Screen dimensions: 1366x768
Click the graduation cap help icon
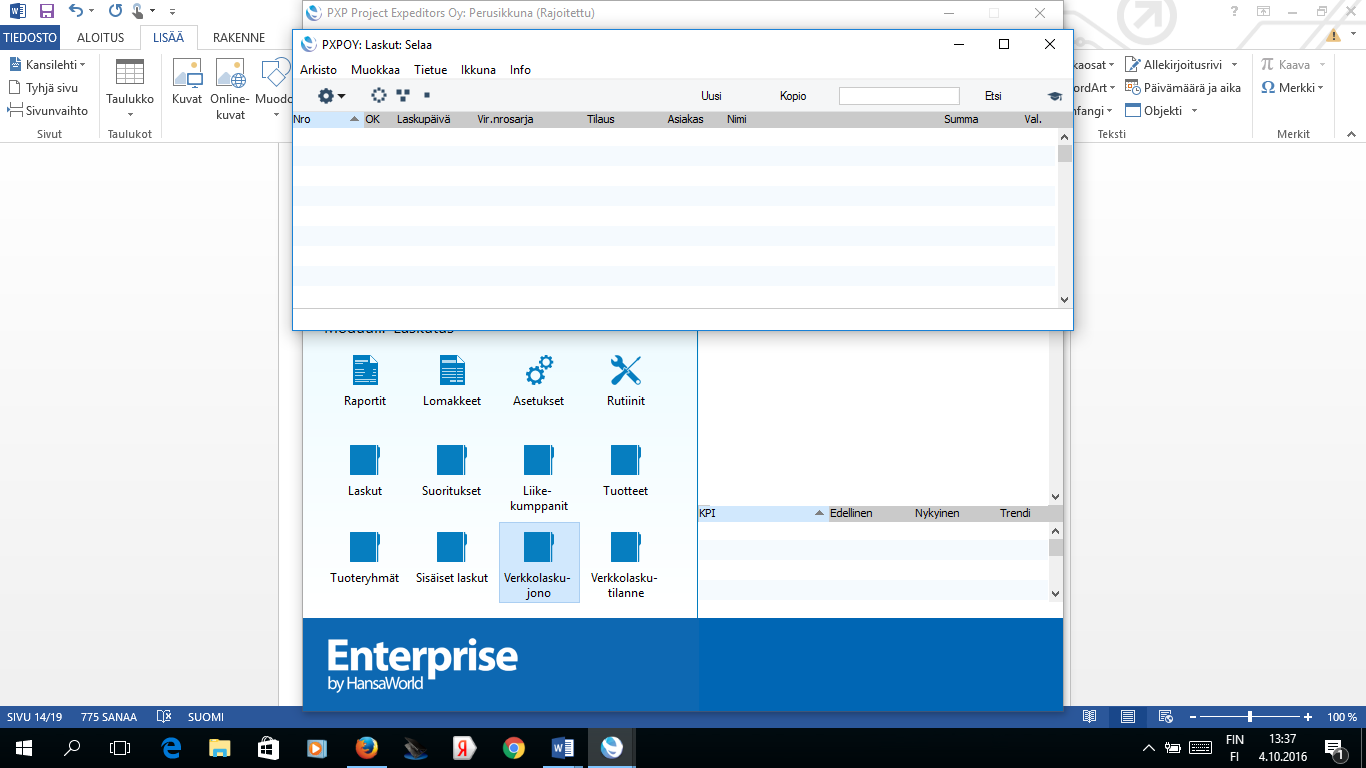(x=1054, y=96)
